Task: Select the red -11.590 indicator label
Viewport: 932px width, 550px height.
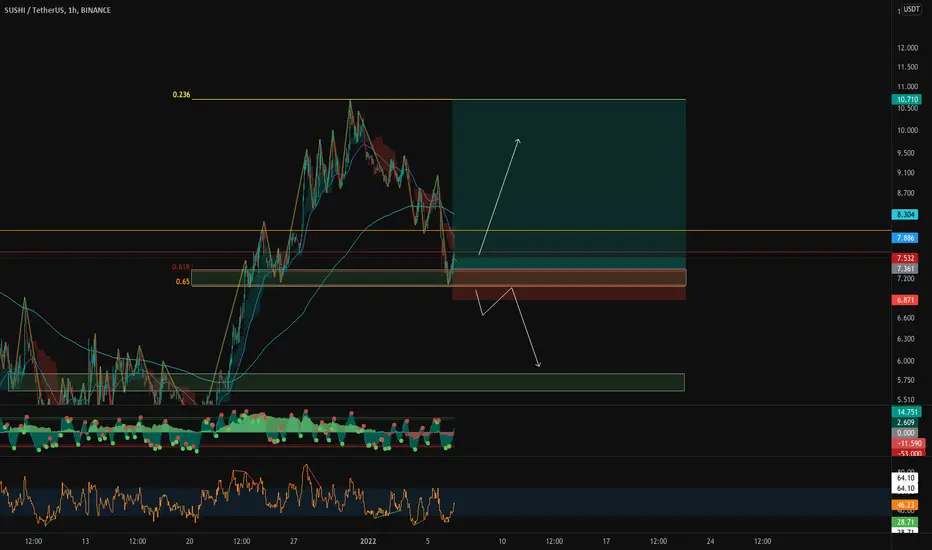Action: 909,444
